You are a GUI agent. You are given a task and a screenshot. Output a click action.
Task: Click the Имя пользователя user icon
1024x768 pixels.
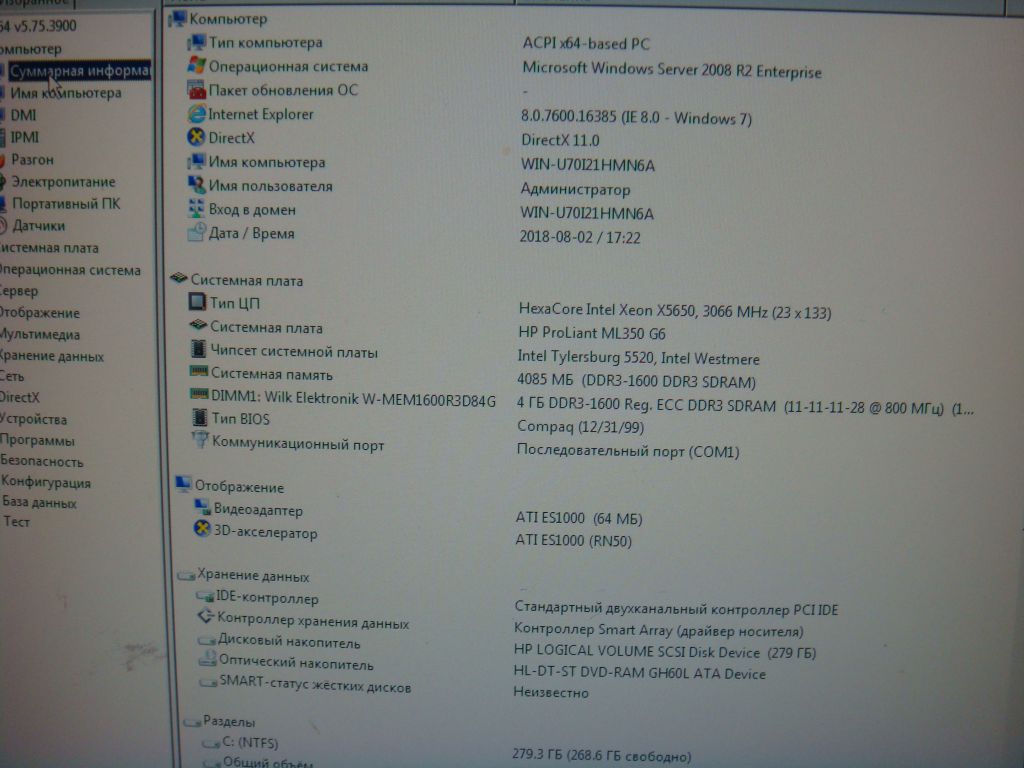coord(196,185)
